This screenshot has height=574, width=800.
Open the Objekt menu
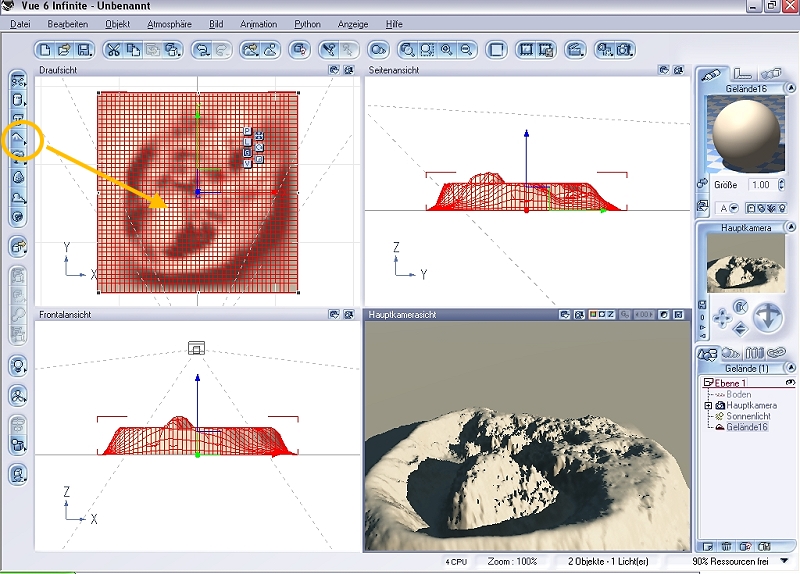117,24
